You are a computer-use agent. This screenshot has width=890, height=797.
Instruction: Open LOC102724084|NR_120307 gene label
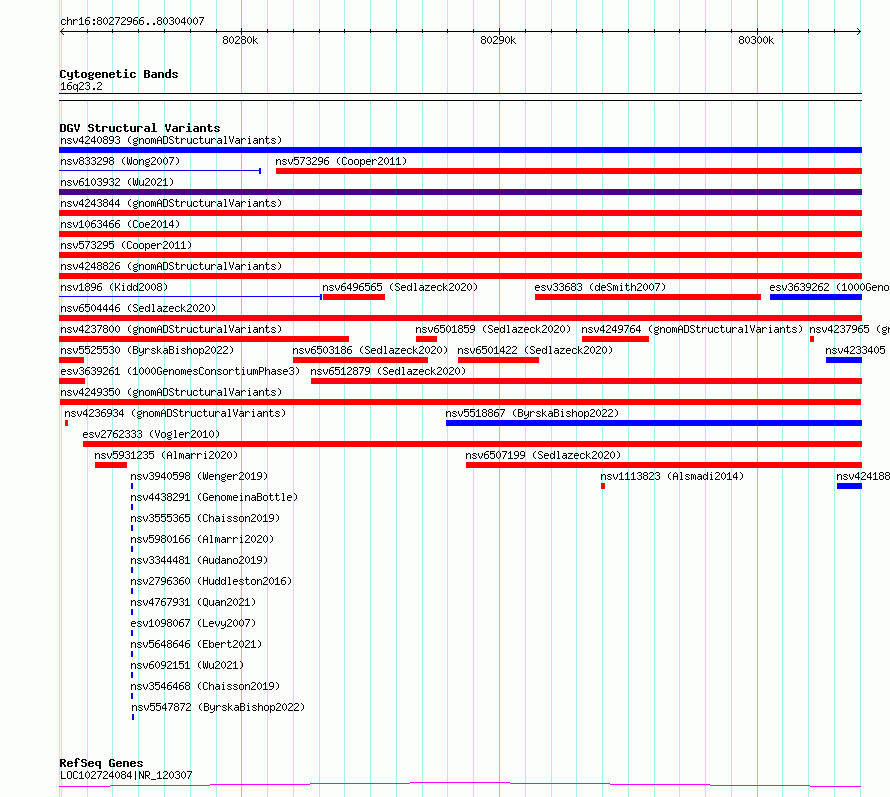(126, 775)
